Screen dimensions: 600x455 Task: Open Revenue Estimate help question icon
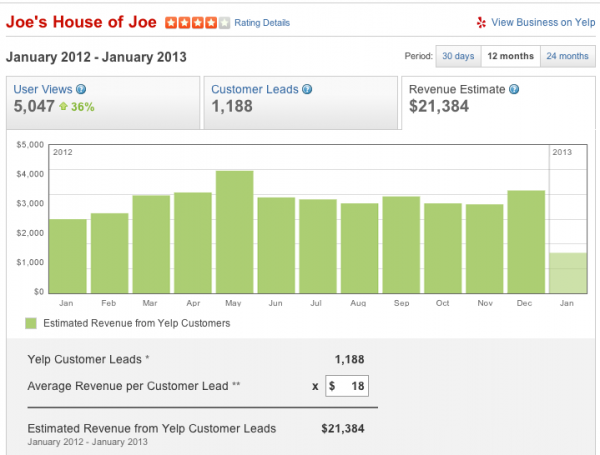pyautogui.click(x=514, y=89)
